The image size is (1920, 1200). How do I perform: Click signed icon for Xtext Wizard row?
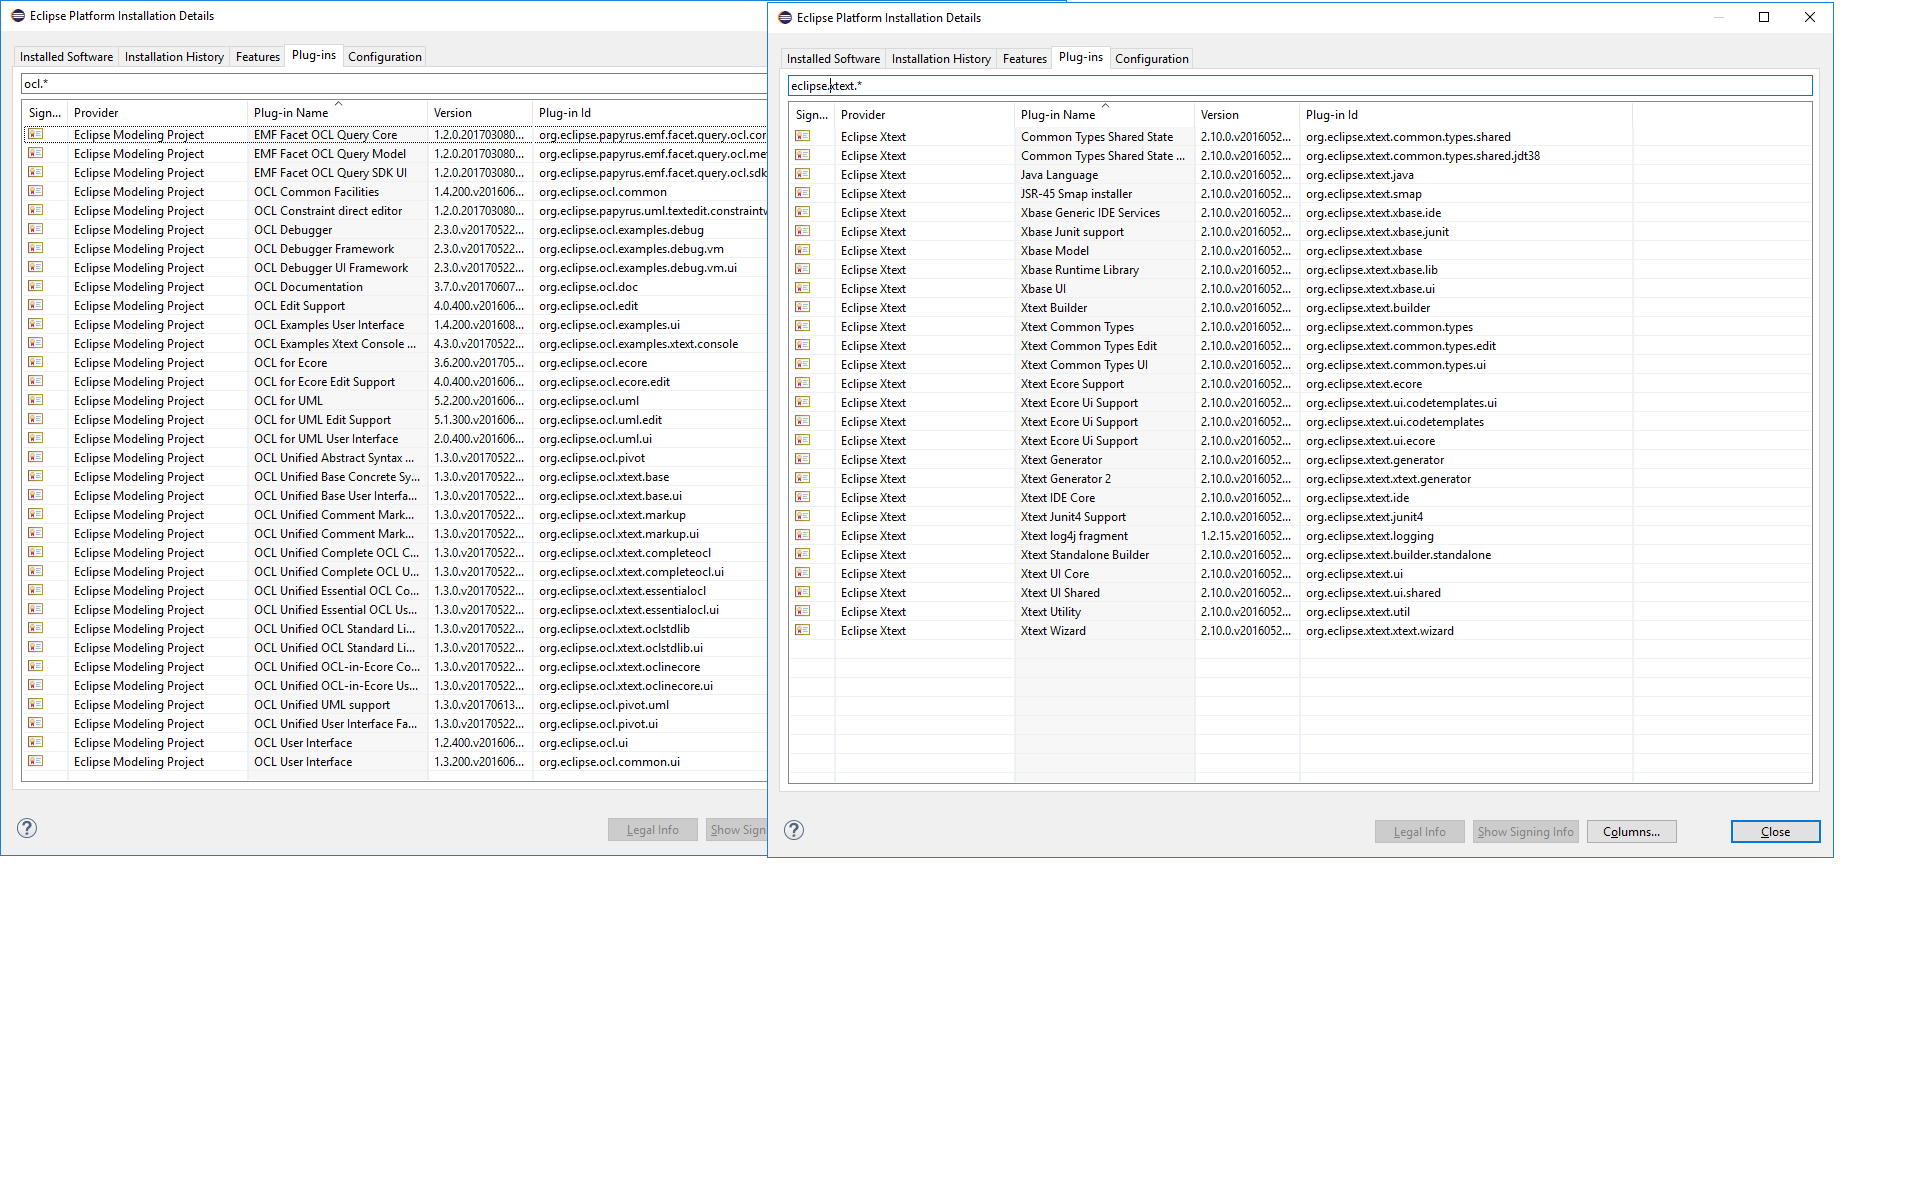[802, 630]
